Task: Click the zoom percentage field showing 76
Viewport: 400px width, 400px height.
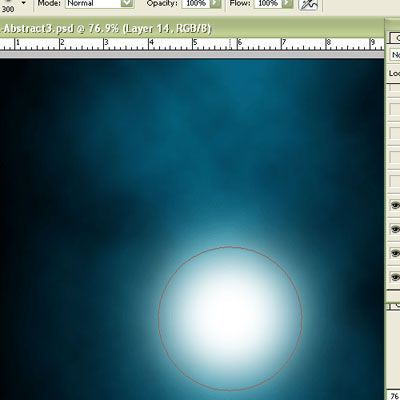Action: tap(393, 396)
